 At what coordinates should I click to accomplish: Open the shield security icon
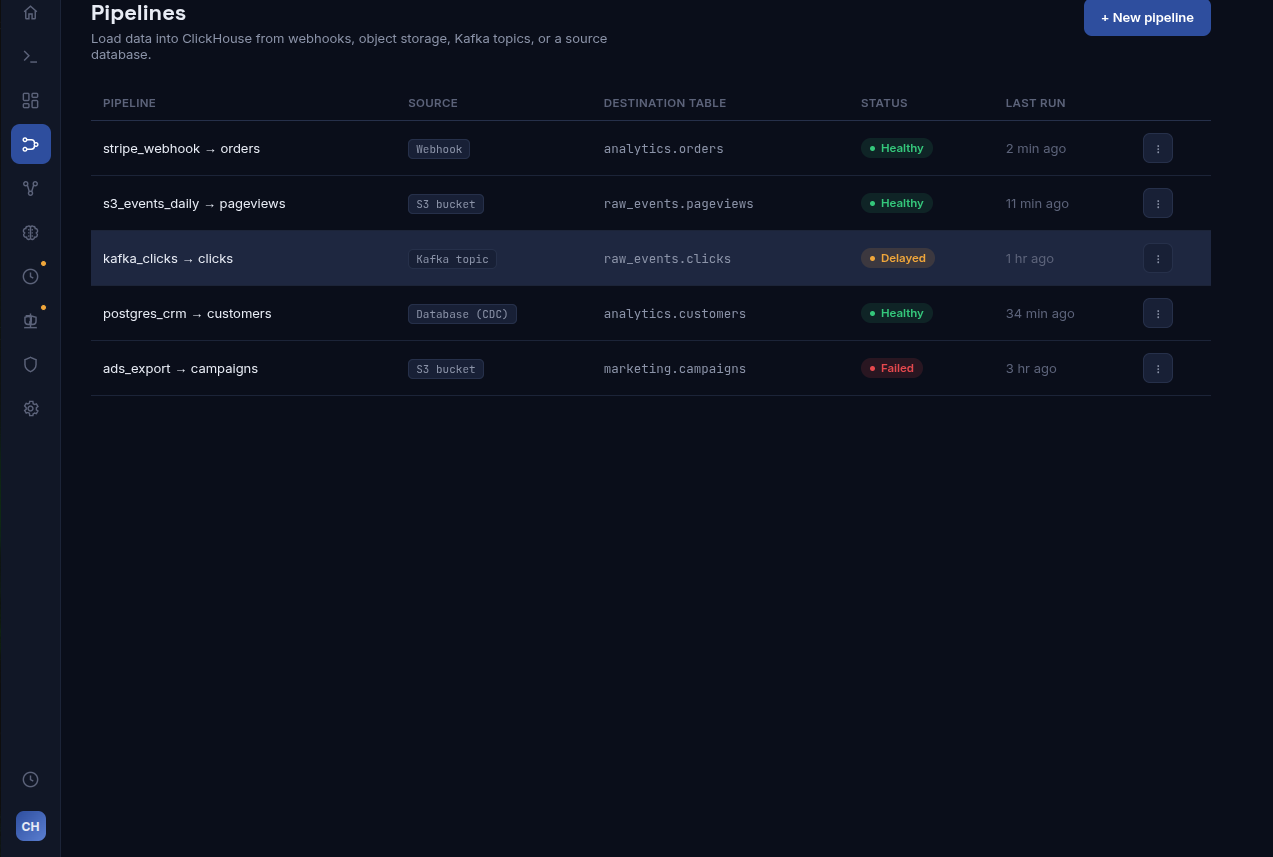30,364
